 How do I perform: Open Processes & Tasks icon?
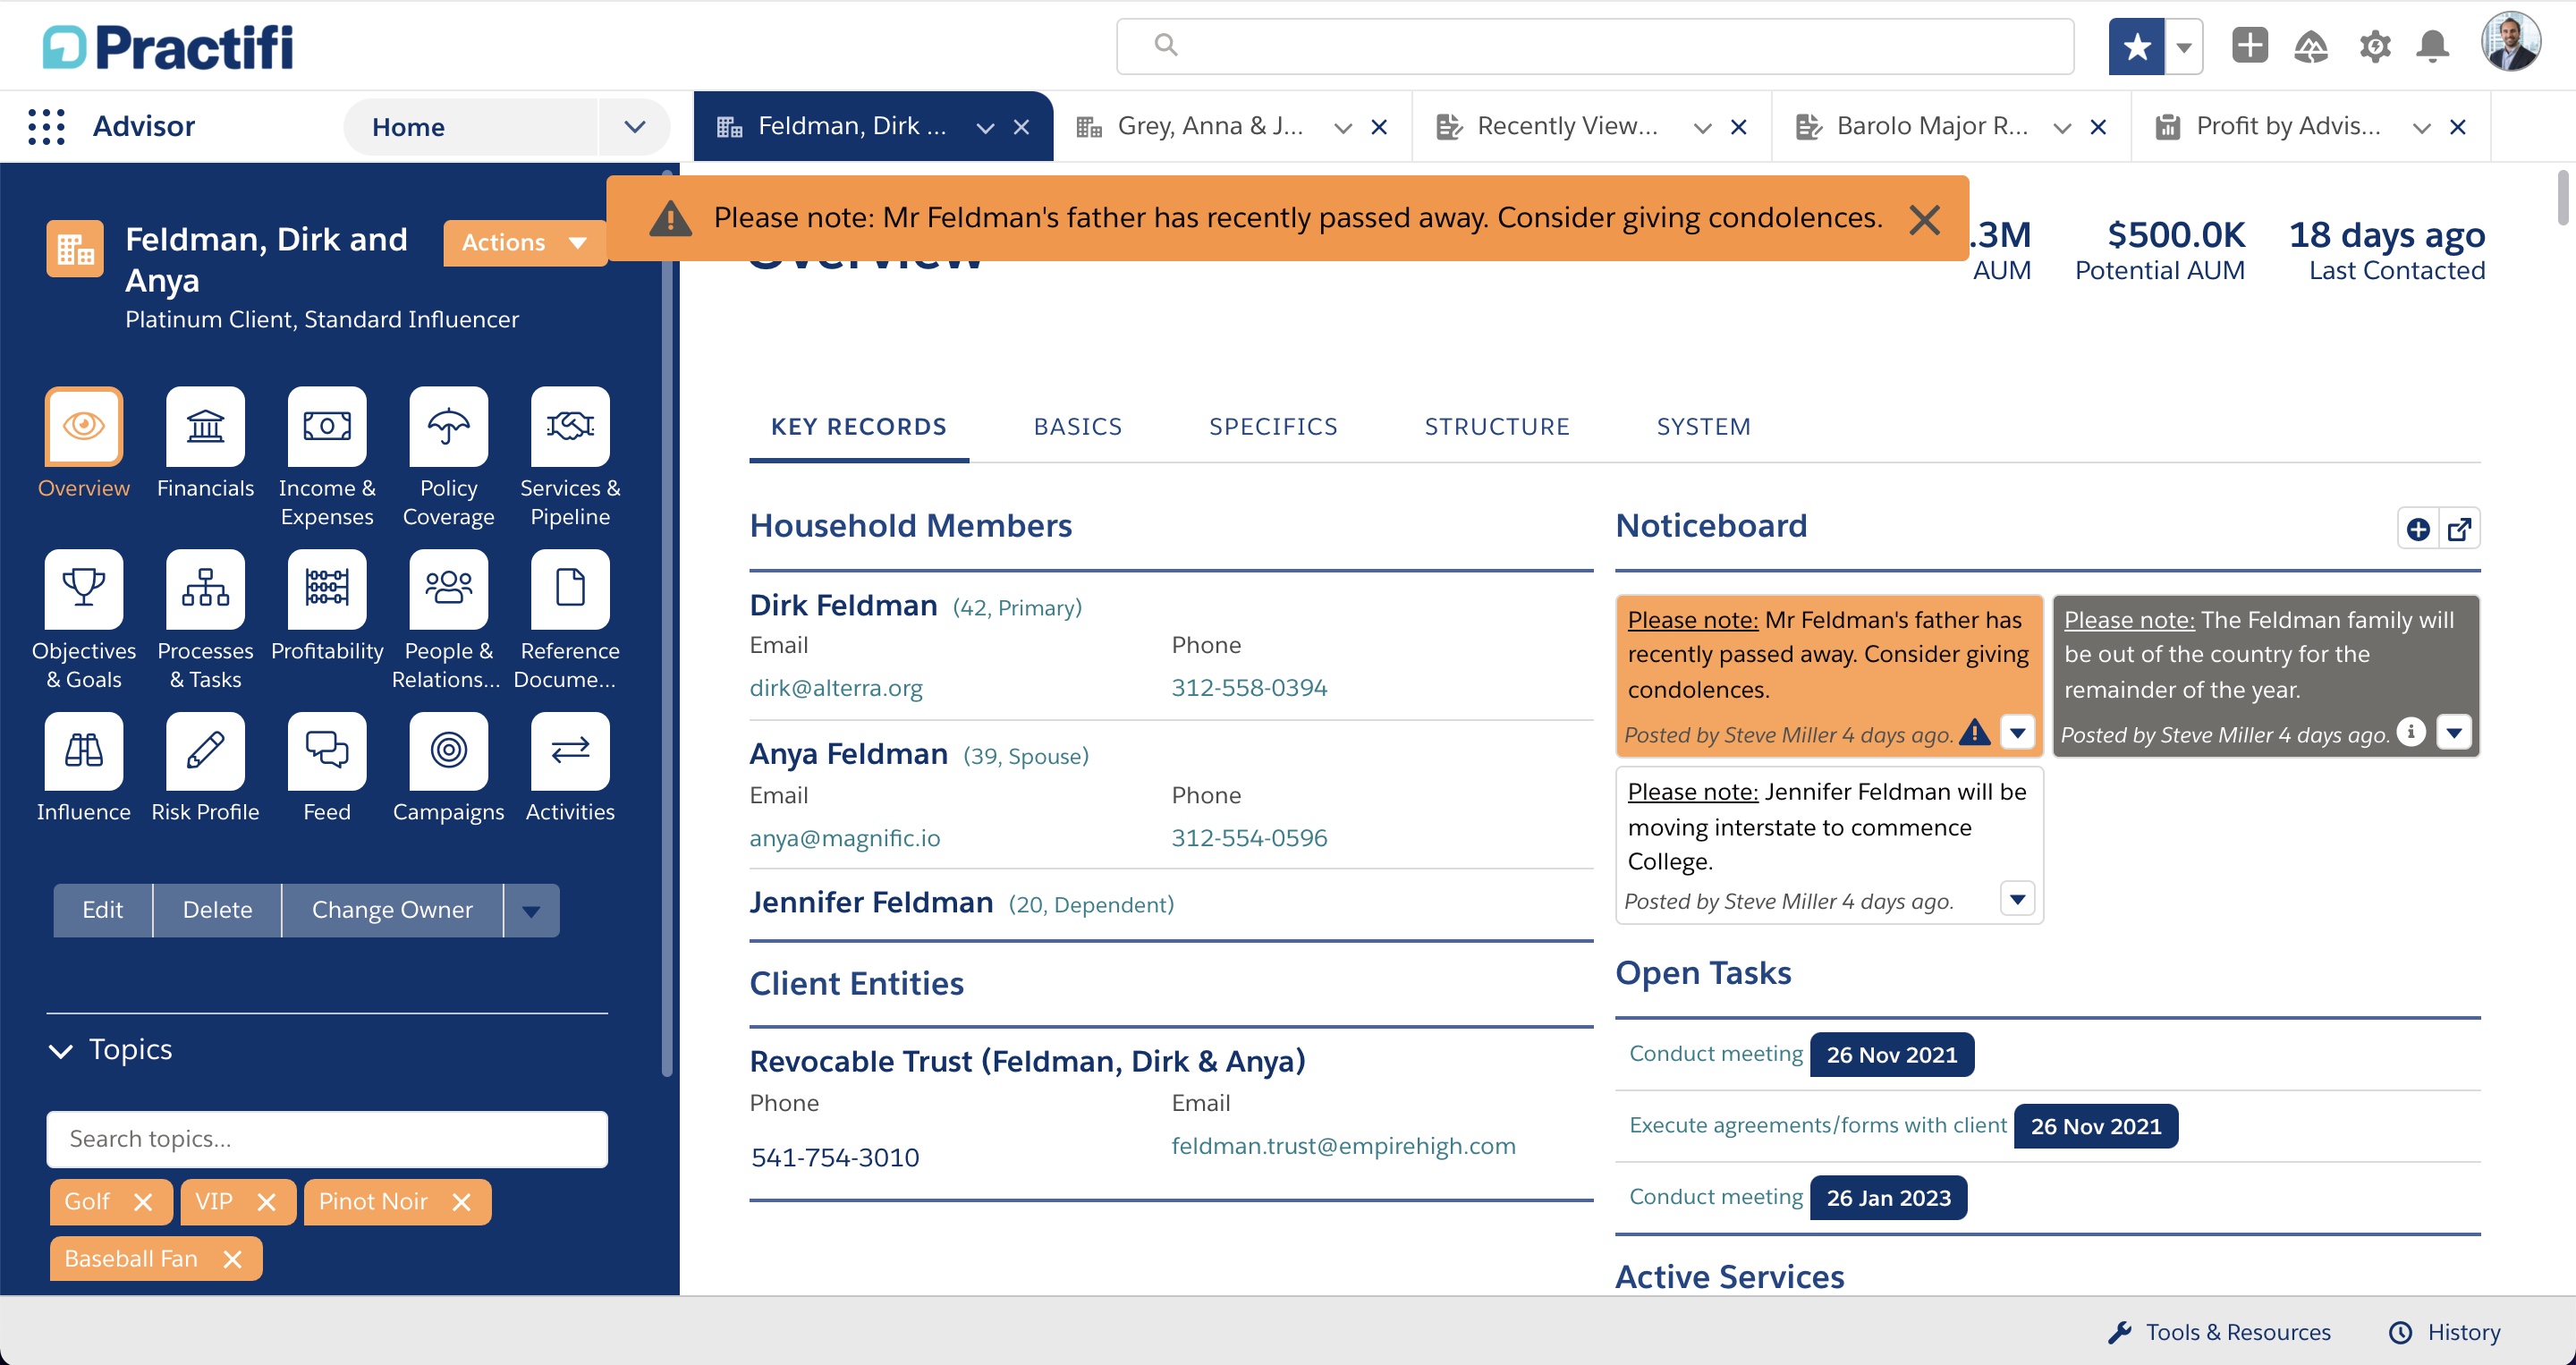pos(205,588)
